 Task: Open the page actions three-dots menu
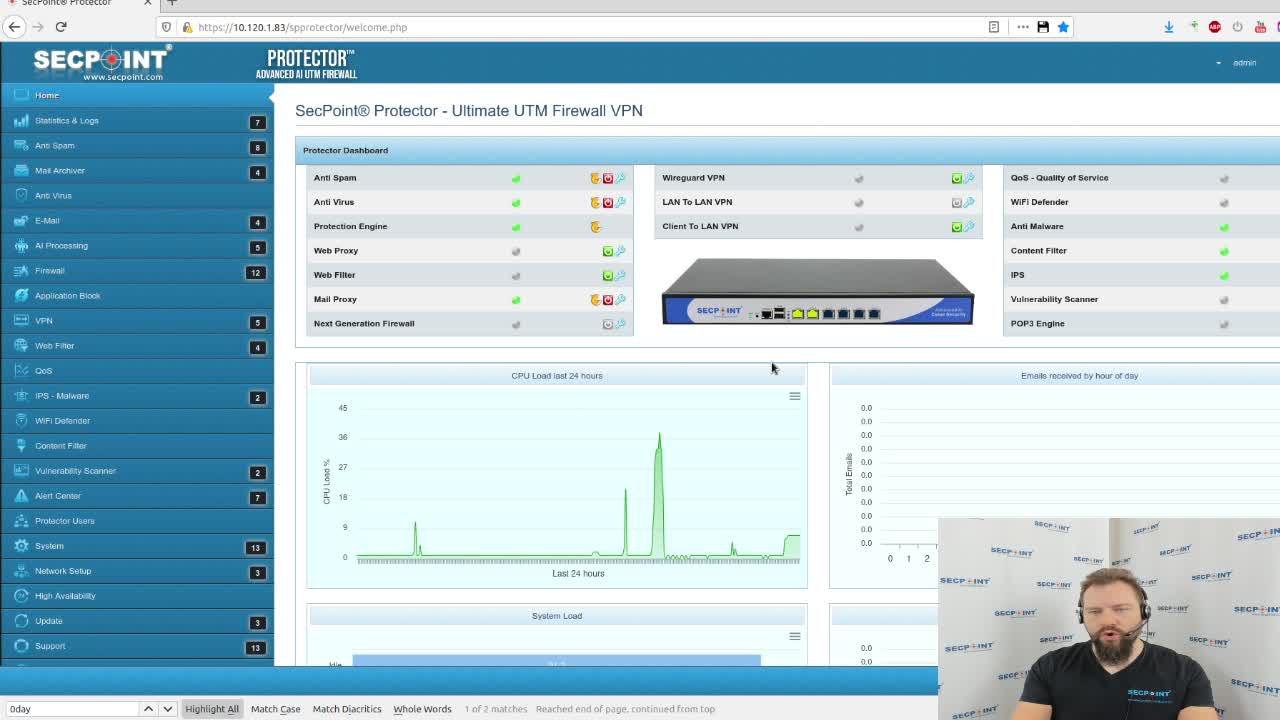(x=1022, y=27)
